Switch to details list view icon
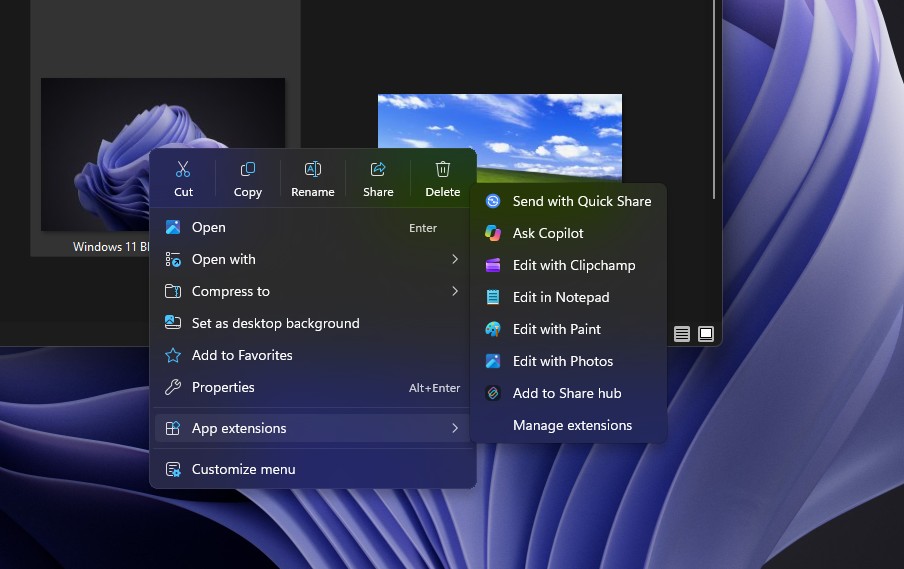904x569 pixels. coord(682,334)
